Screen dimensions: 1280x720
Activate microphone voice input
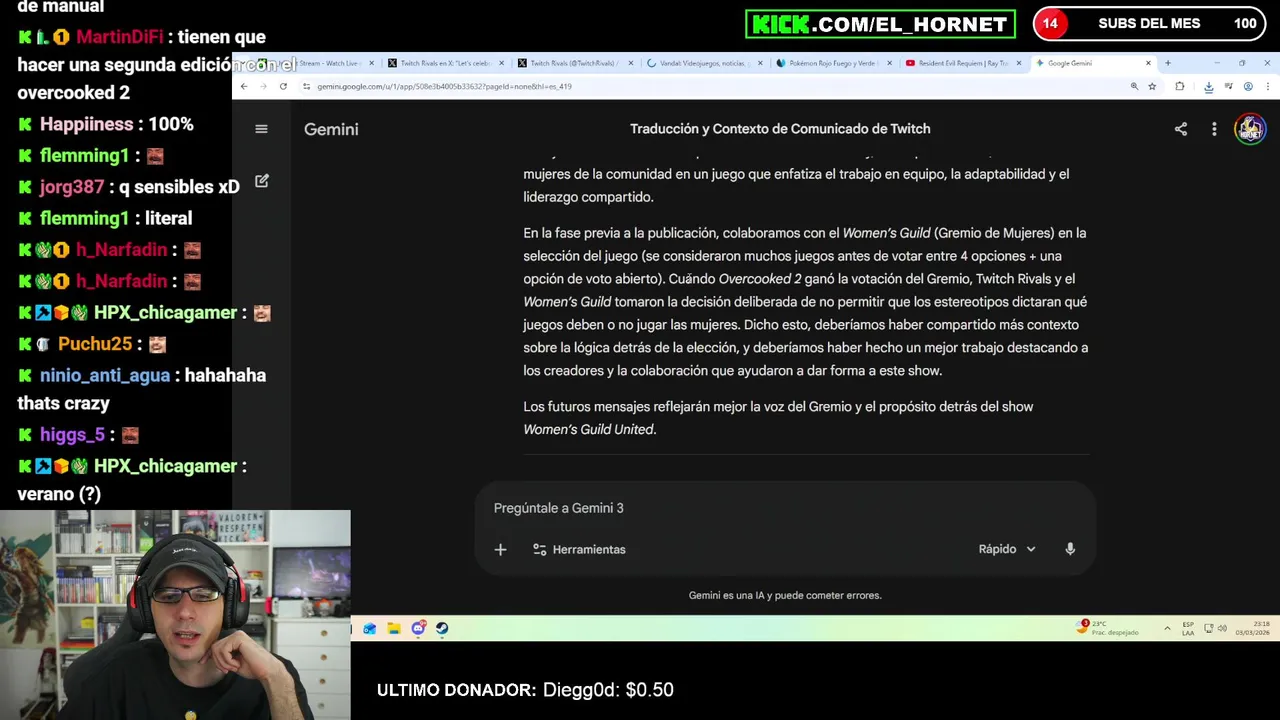point(1070,549)
